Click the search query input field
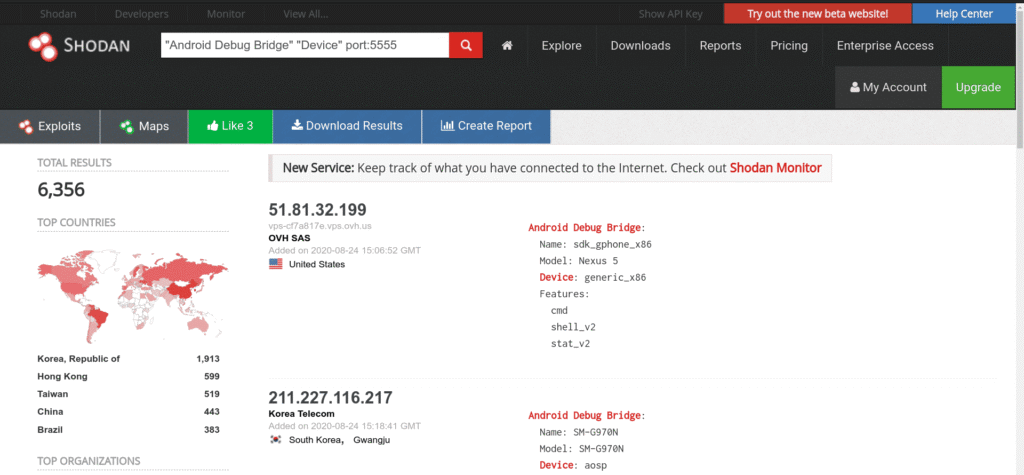Image resolution: width=1024 pixels, height=475 pixels. click(305, 45)
